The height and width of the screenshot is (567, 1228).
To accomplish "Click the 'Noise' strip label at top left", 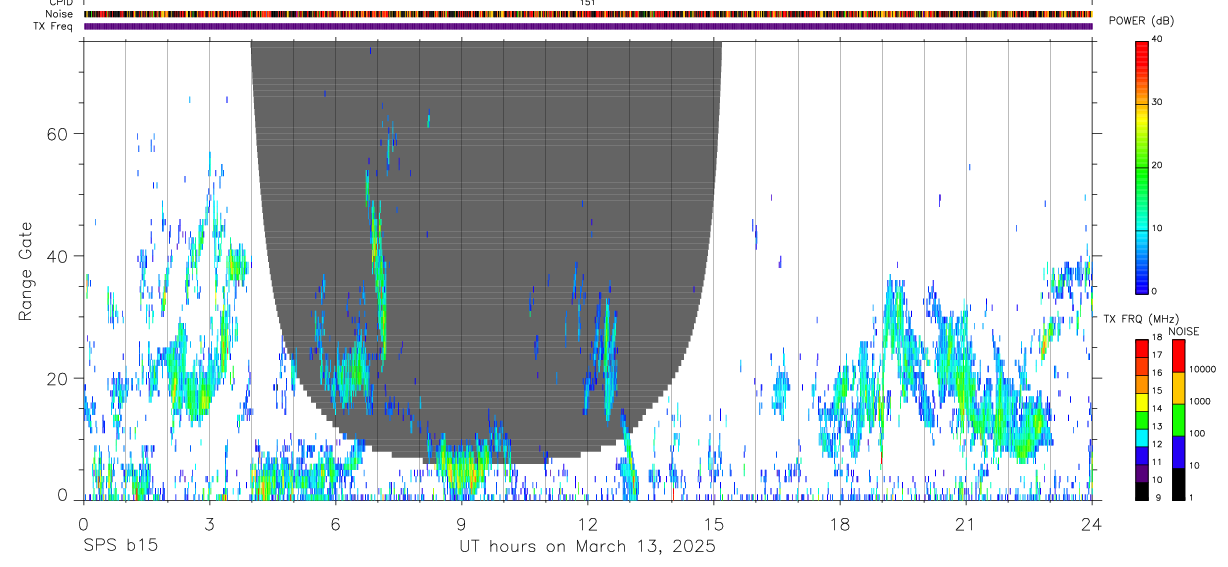I will [60, 14].
